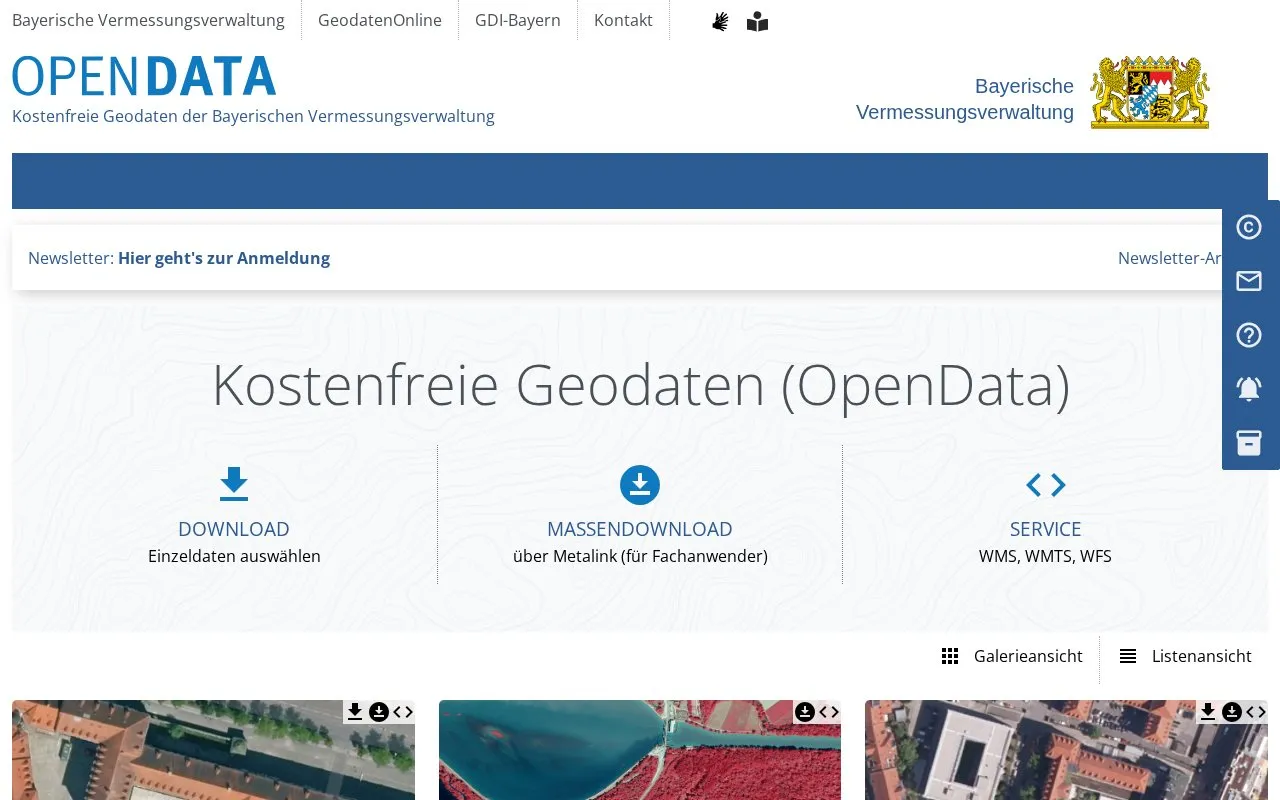Click the OPENDATA logo
1280x800 pixels.
tap(144, 77)
